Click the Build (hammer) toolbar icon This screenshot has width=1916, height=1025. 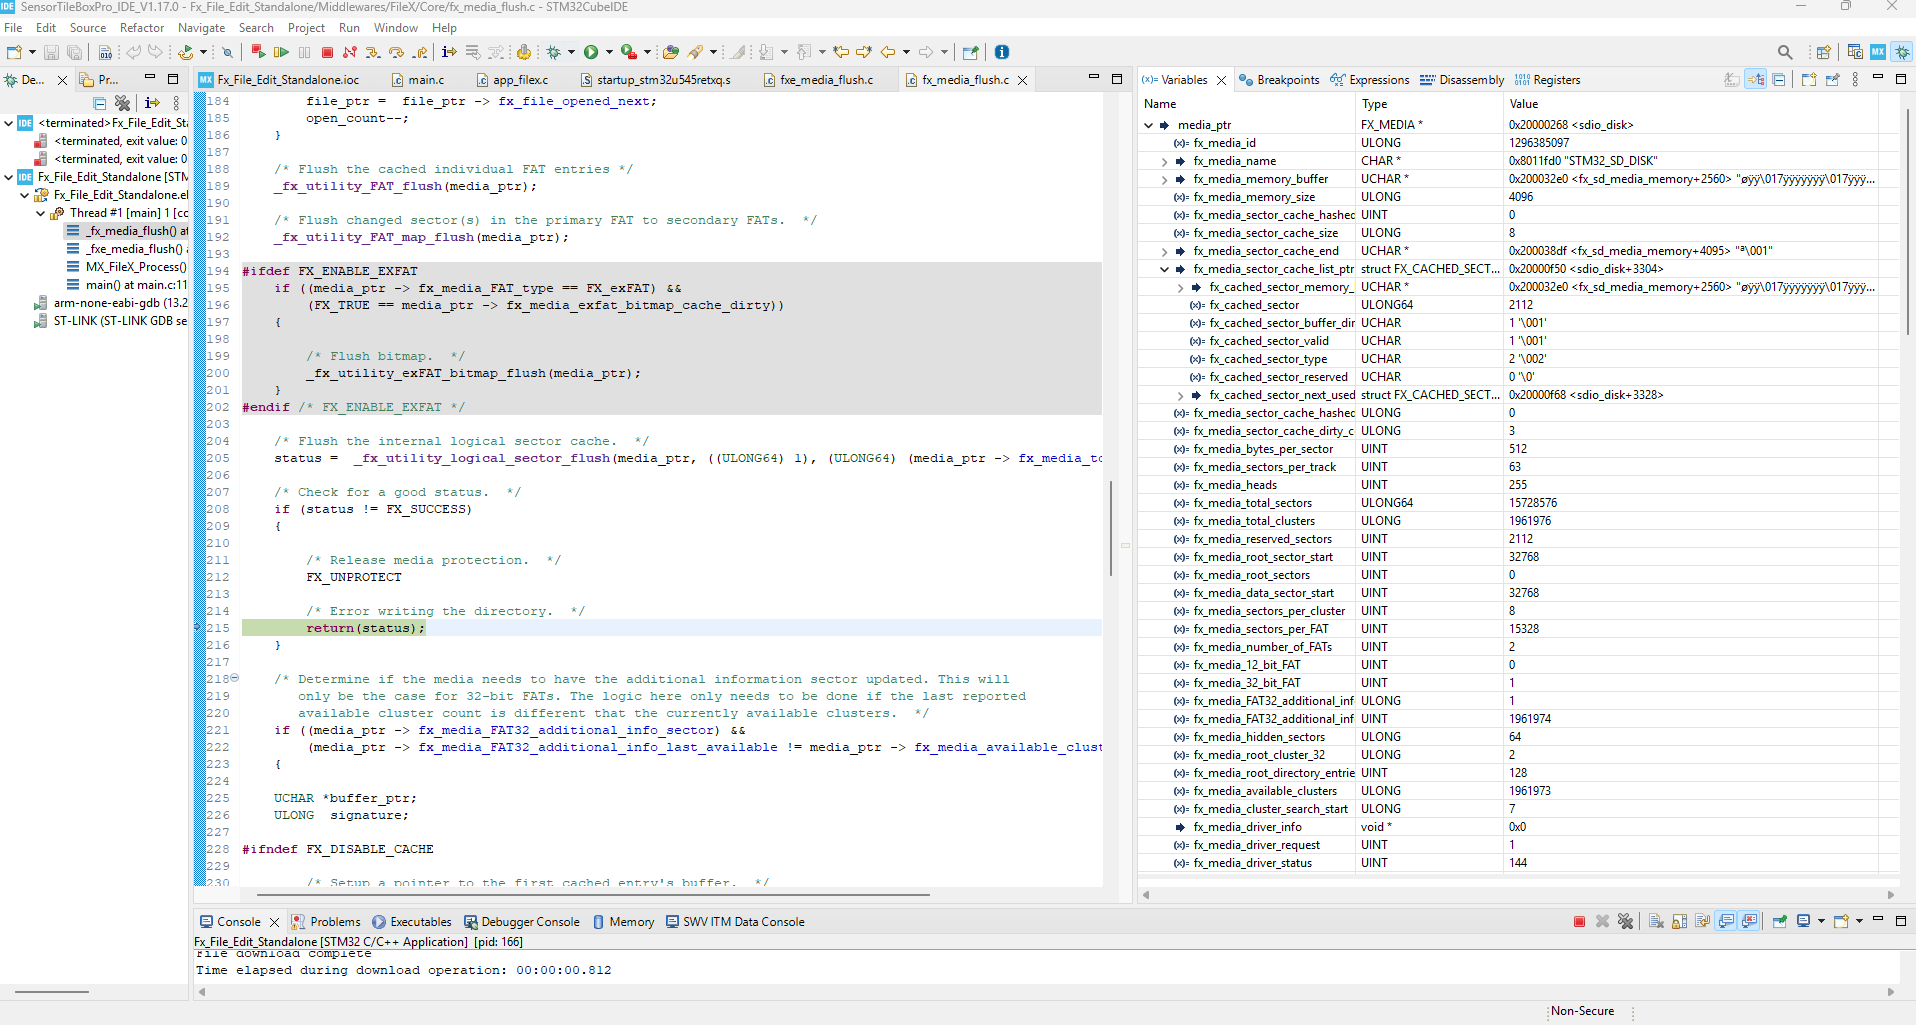click(524, 52)
